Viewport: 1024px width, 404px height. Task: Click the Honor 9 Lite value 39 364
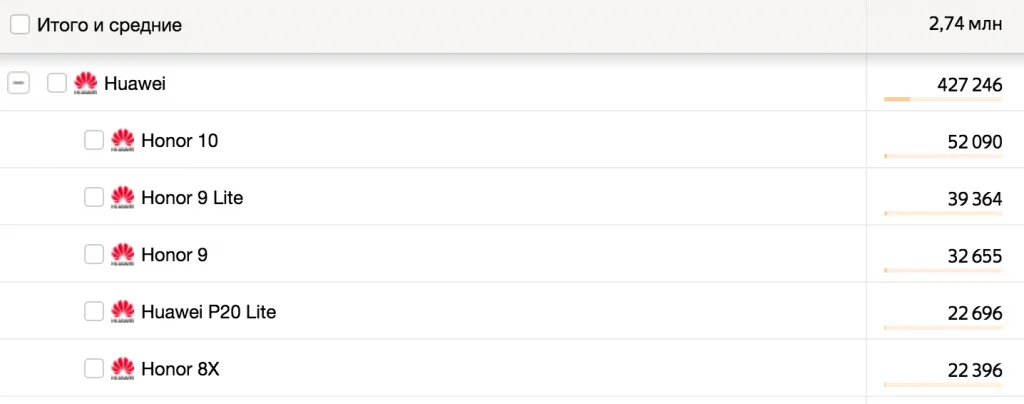[x=974, y=199]
